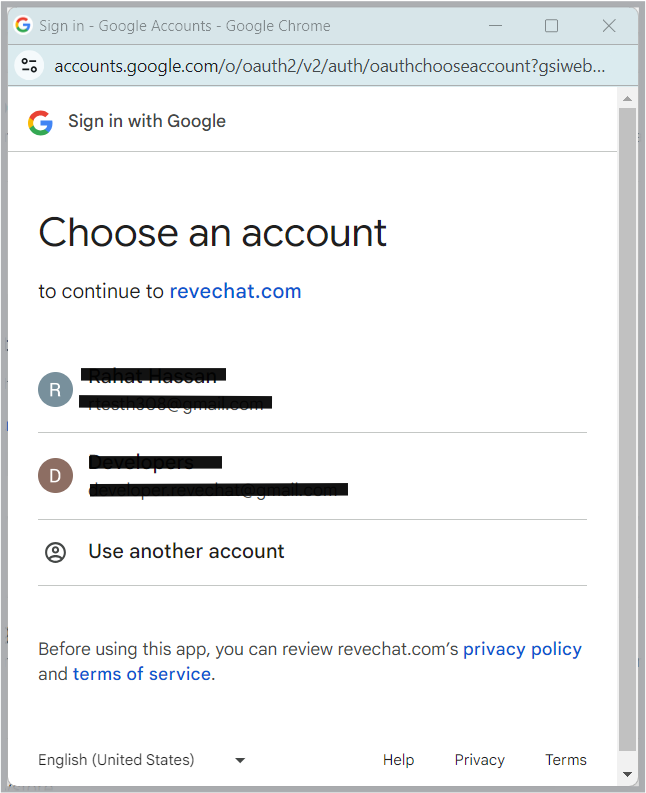Maximize the Google sign-in window

point(551,26)
